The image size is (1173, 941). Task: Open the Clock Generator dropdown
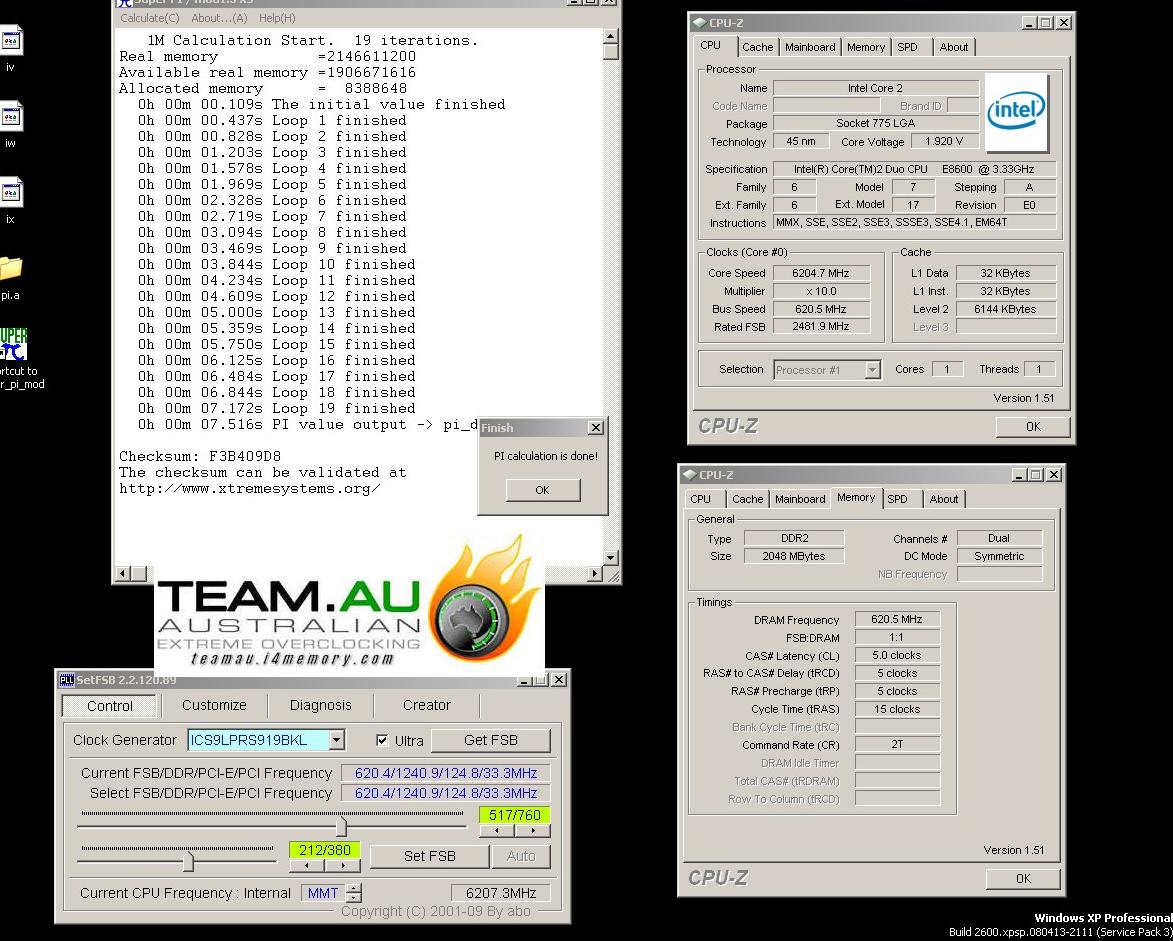pos(337,740)
